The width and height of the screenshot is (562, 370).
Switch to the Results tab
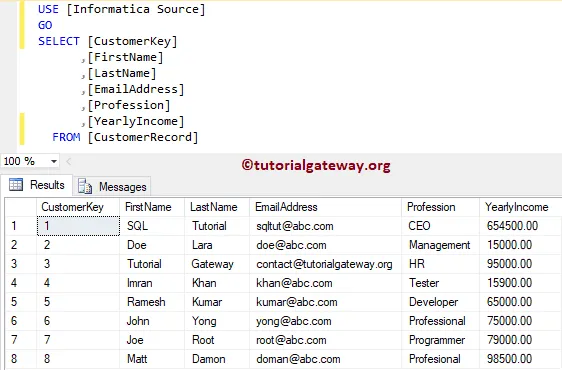(x=37, y=185)
